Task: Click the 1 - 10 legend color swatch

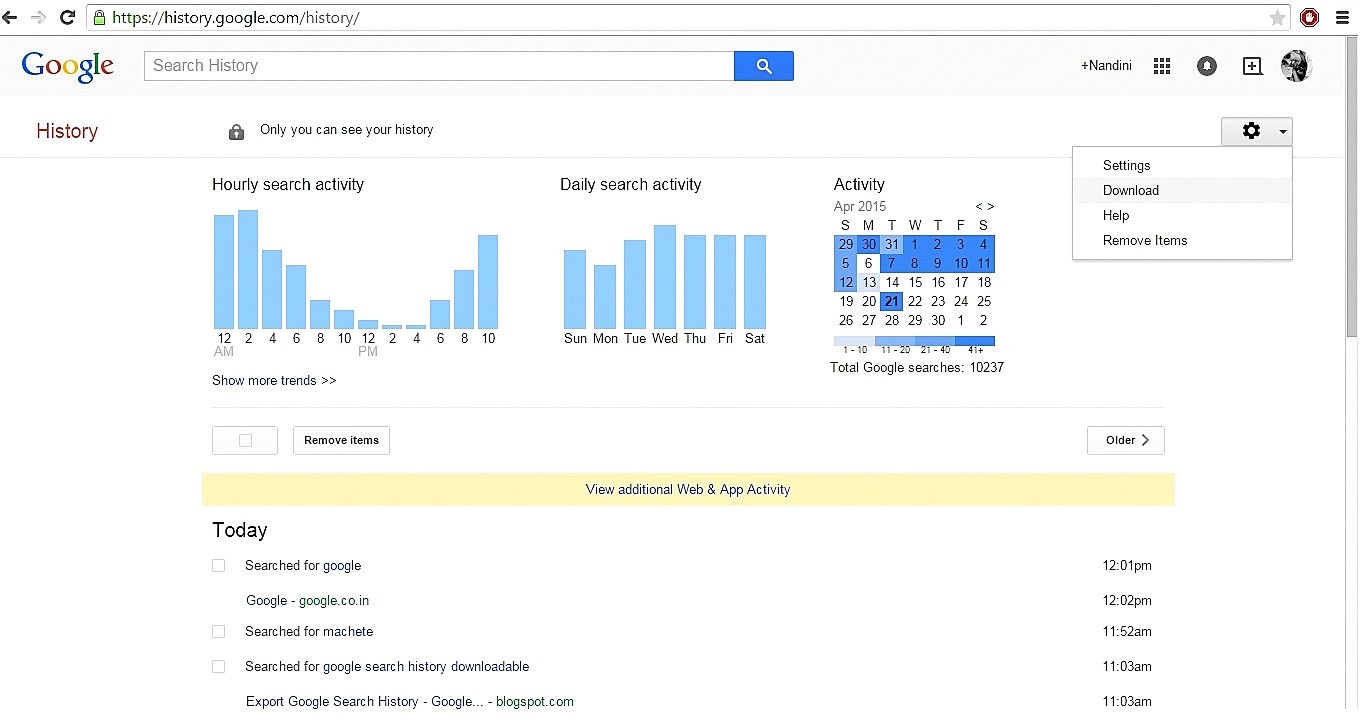Action: 854,341
